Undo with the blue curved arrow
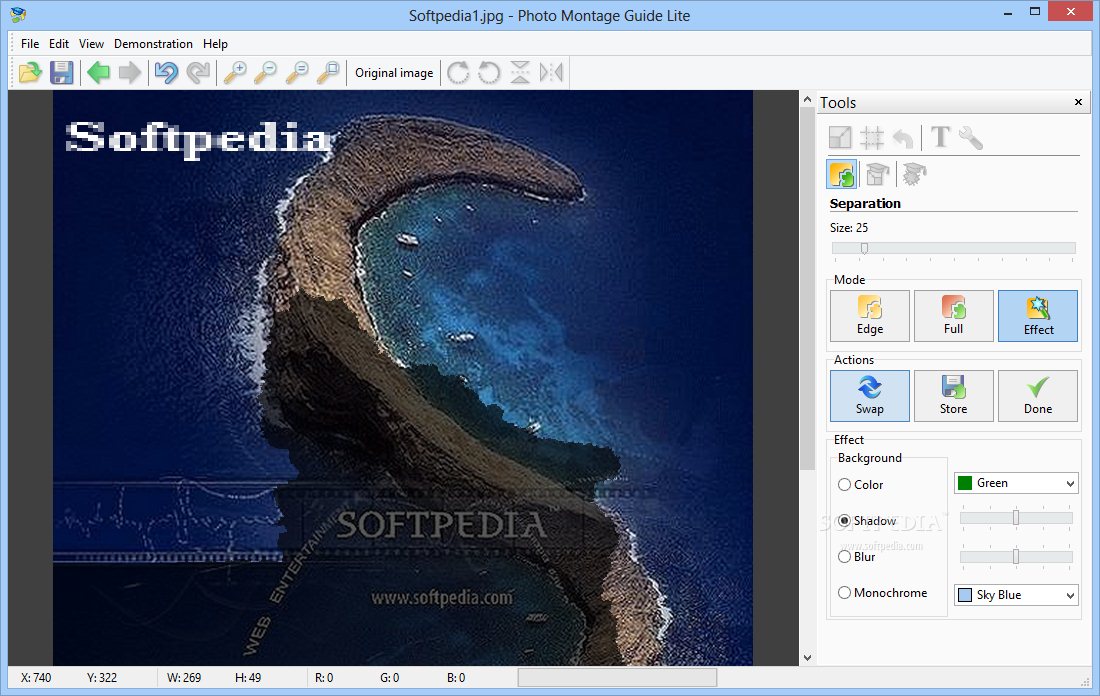The height and width of the screenshot is (696, 1100). [166, 72]
